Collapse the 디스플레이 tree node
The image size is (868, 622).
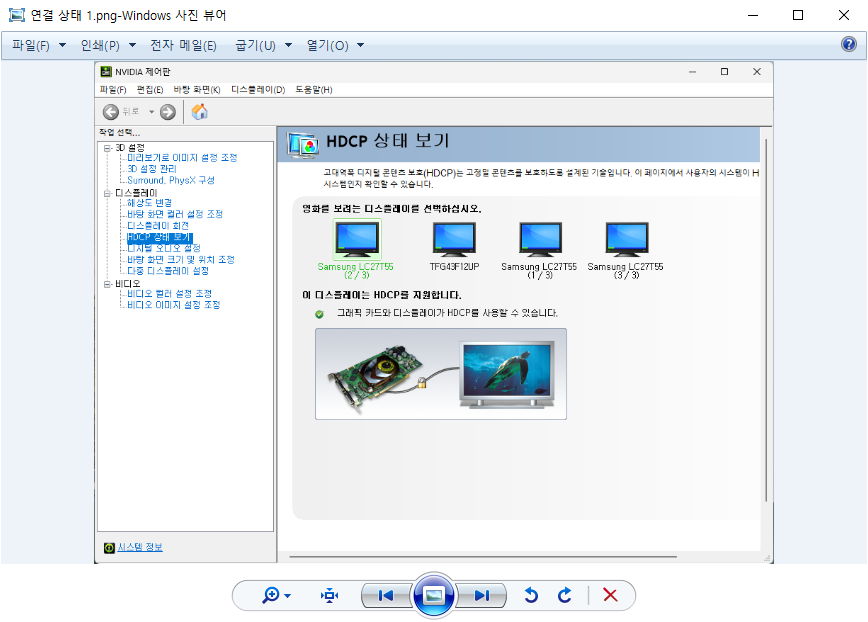pos(107,193)
